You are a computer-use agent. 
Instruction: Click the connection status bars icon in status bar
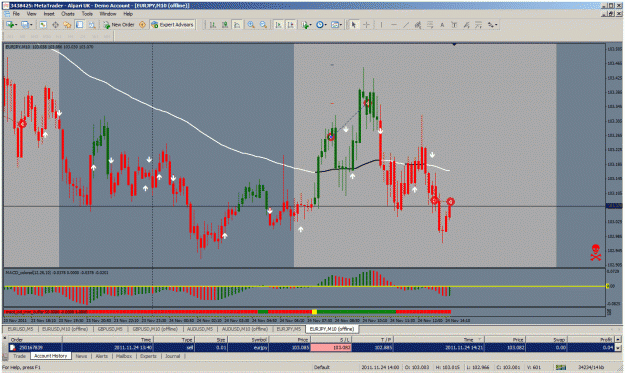pyautogui.click(x=561, y=367)
